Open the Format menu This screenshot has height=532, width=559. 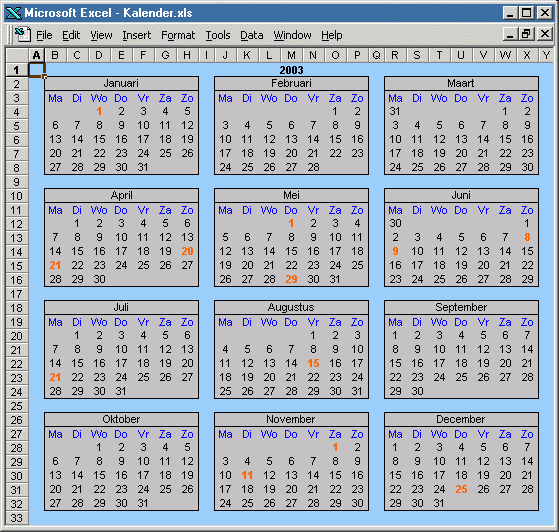(178, 35)
